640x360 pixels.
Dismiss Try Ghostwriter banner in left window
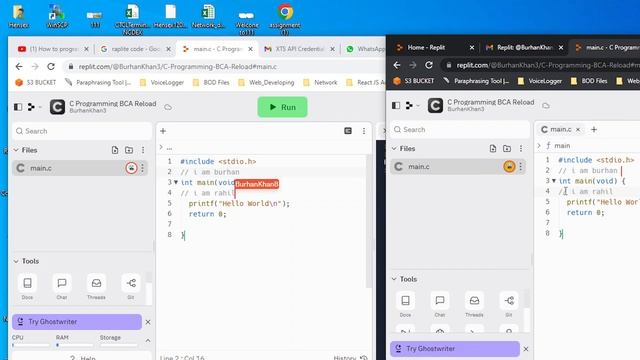tap(148, 322)
